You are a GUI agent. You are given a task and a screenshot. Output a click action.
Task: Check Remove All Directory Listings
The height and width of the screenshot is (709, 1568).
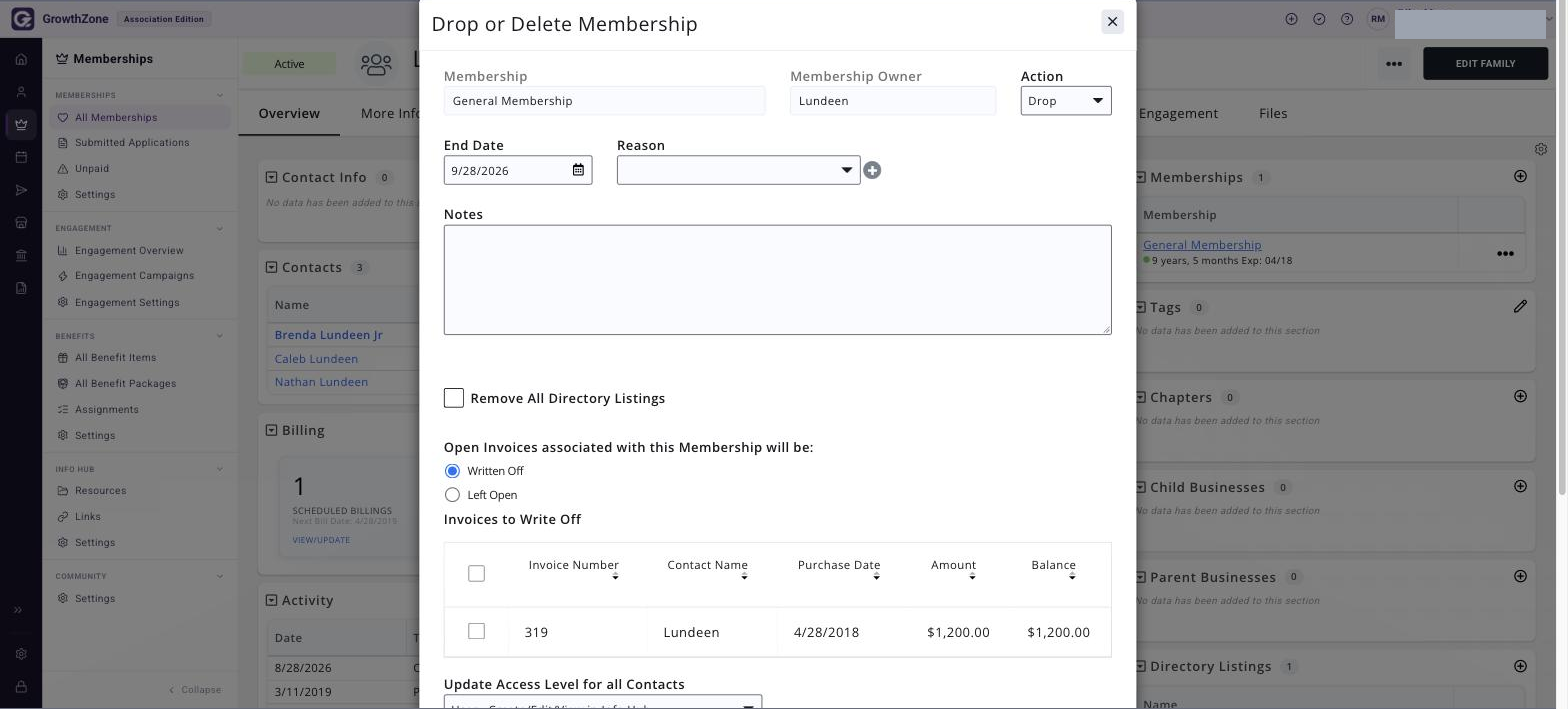[x=454, y=398]
